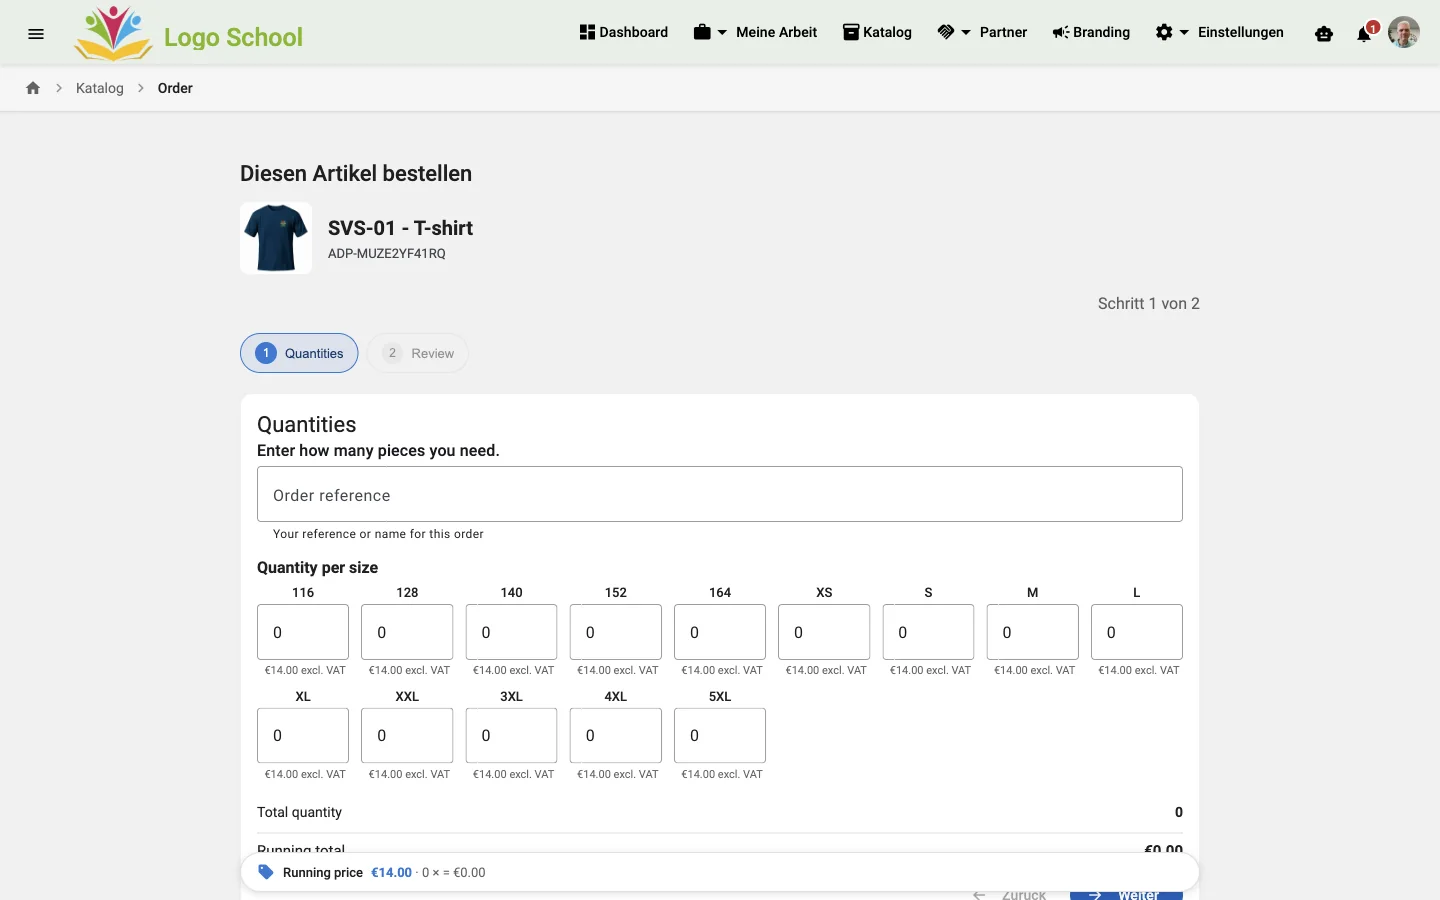Click the Schritt 1 von 2 text
The width and height of the screenshot is (1440, 900).
pos(1149,304)
